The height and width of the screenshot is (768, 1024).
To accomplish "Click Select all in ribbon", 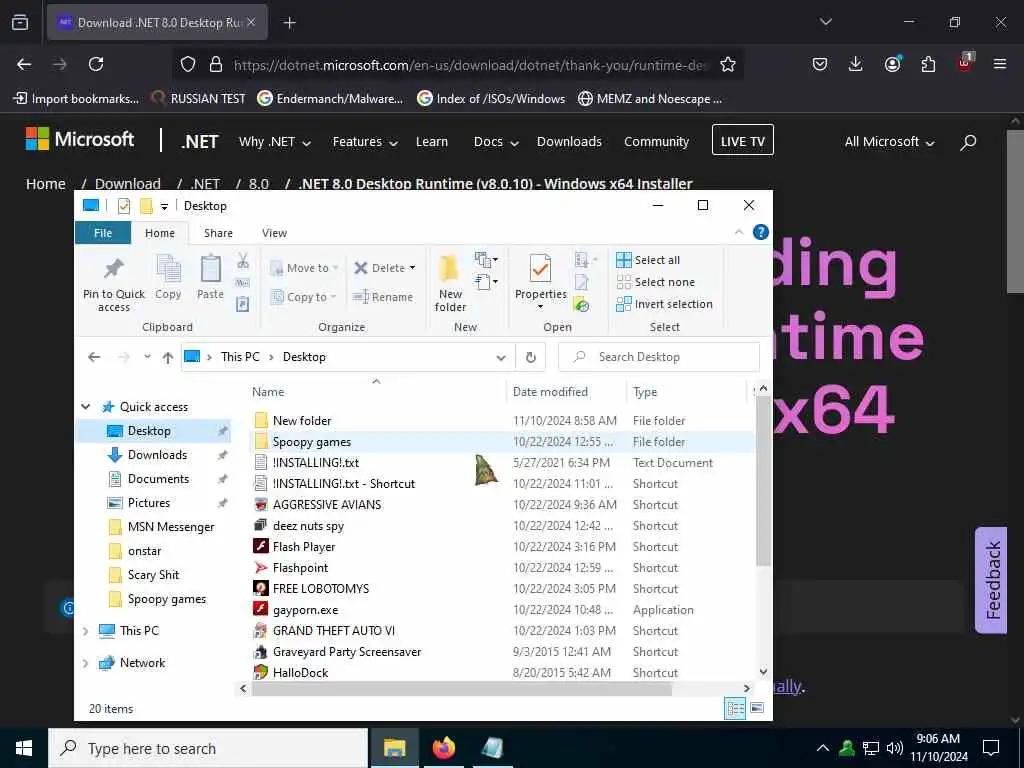I will click(648, 260).
